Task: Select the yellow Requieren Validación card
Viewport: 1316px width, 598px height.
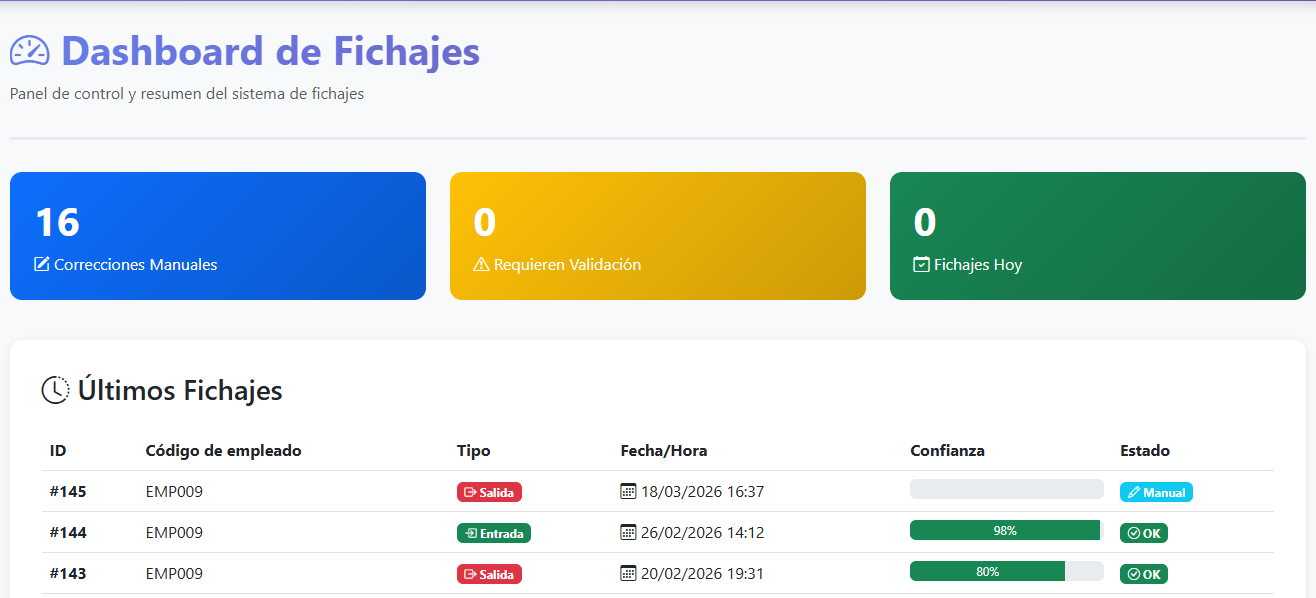Action: (658, 236)
